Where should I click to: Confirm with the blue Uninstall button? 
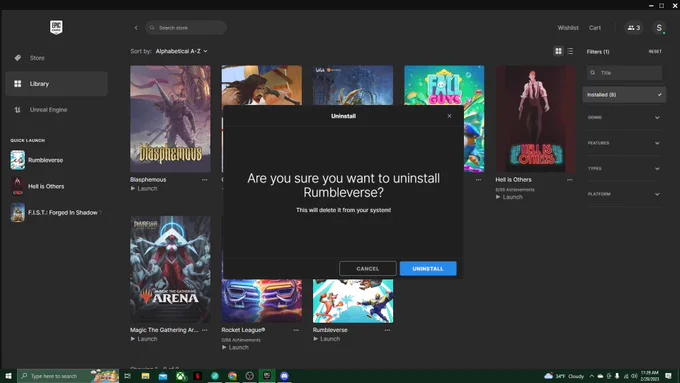click(428, 269)
